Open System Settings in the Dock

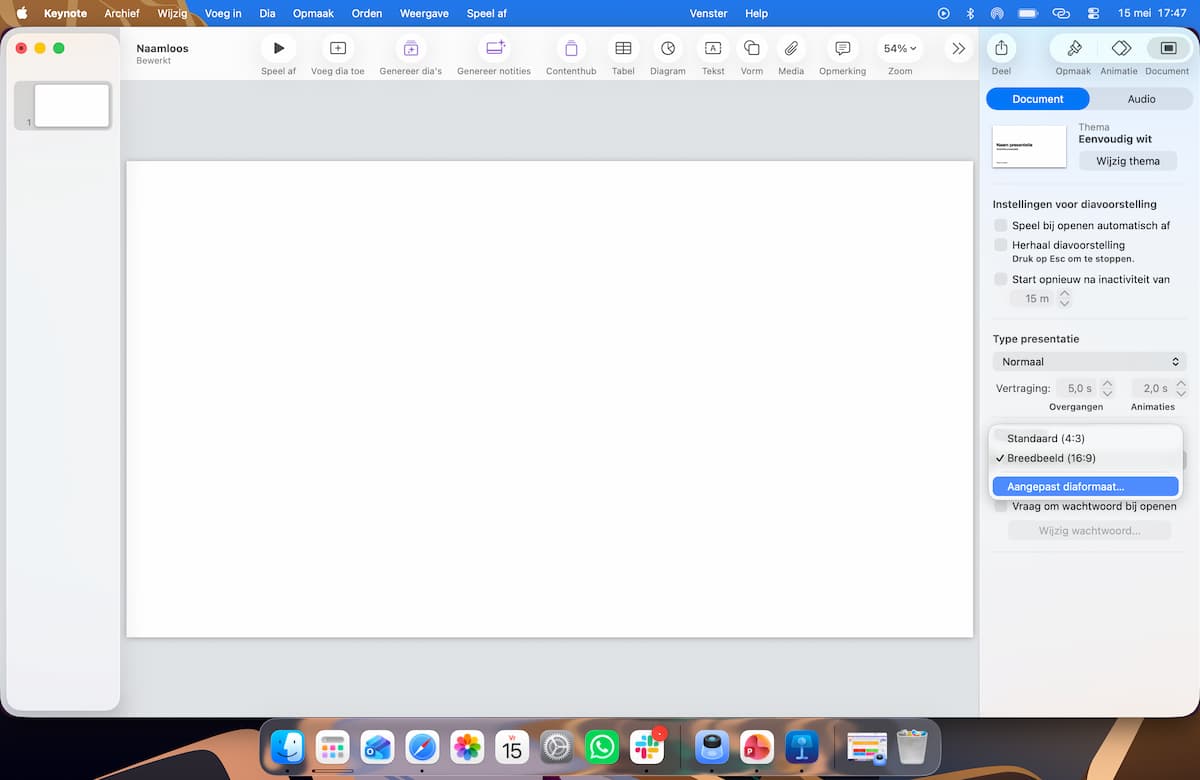click(x=557, y=747)
